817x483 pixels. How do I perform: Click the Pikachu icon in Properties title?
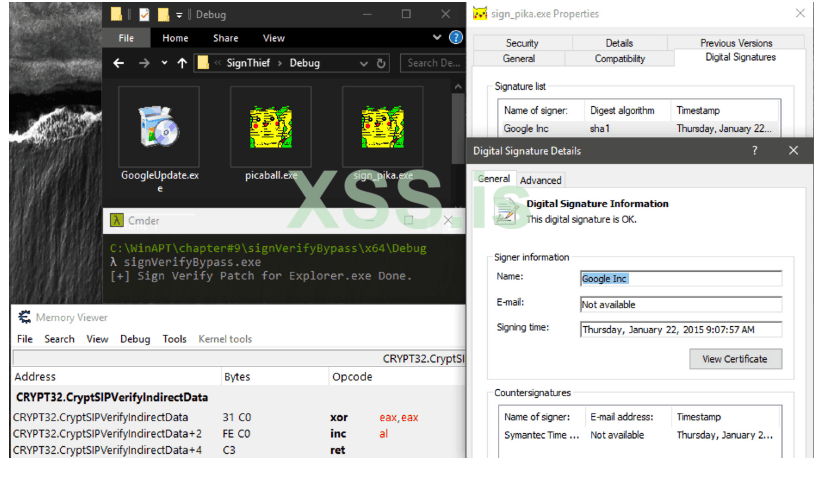[x=480, y=14]
